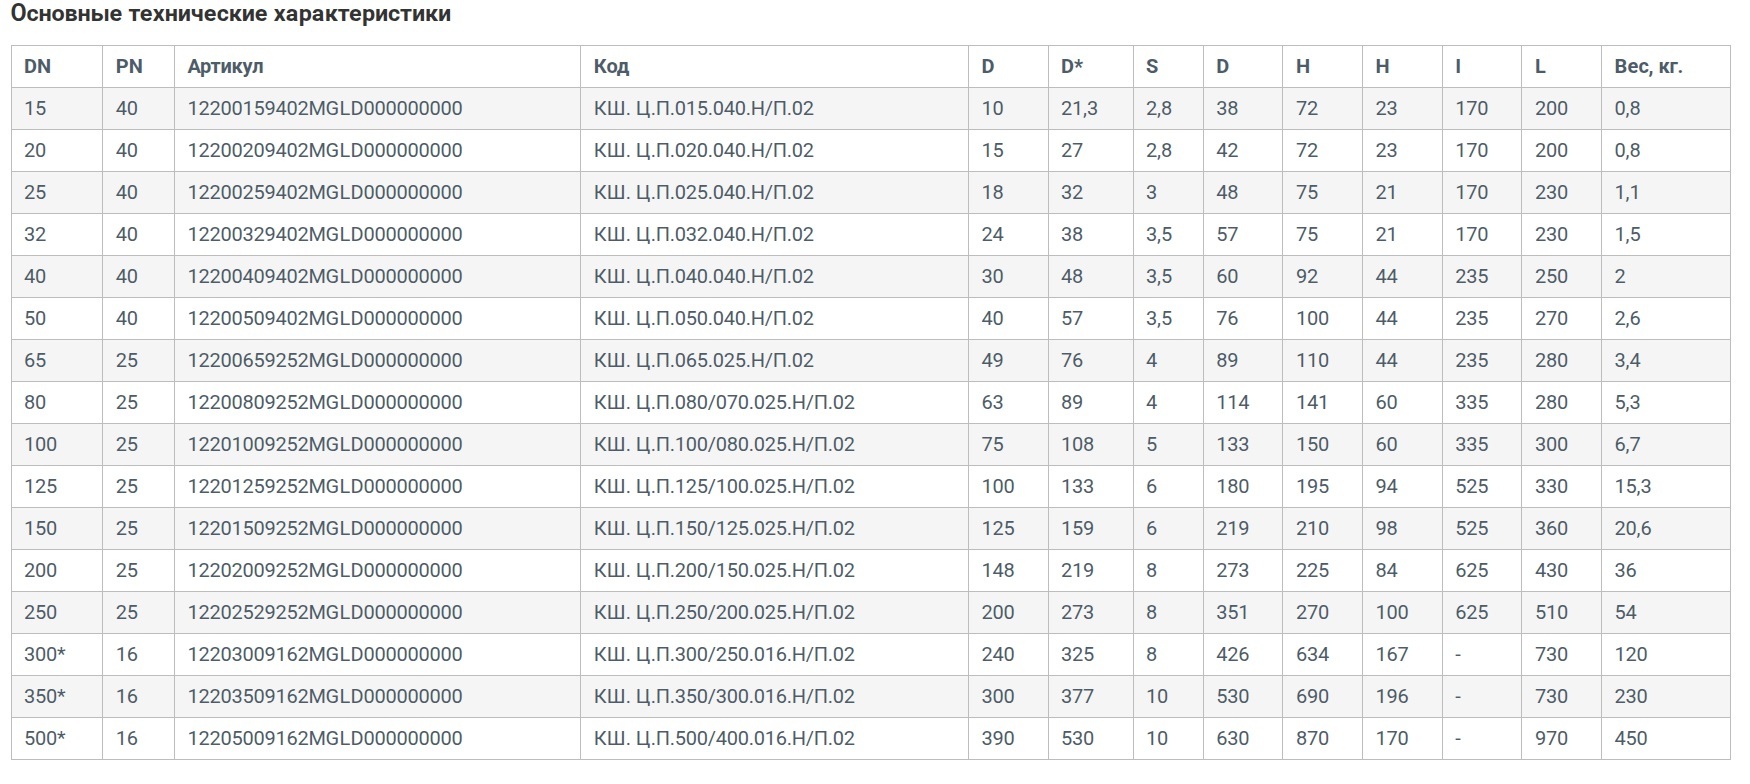The width and height of the screenshot is (1750, 784).
Task: Click the D* column header
Action: click(1072, 66)
